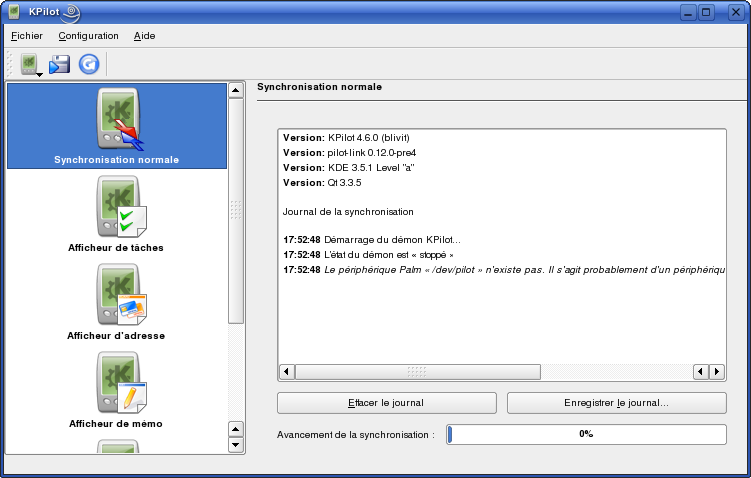This screenshot has width=751, height=478.
Task: Click the blue circular restore icon
Action: pyautogui.click(x=89, y=64)
